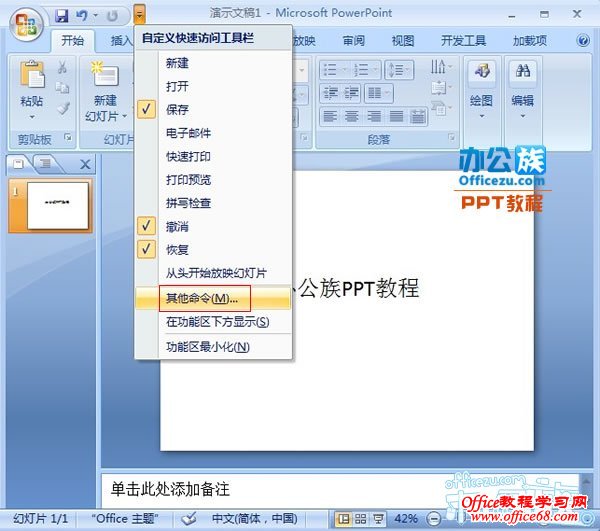Choose 新建 in the customize menu
The image size is (600, 531).
pos(213,63)
